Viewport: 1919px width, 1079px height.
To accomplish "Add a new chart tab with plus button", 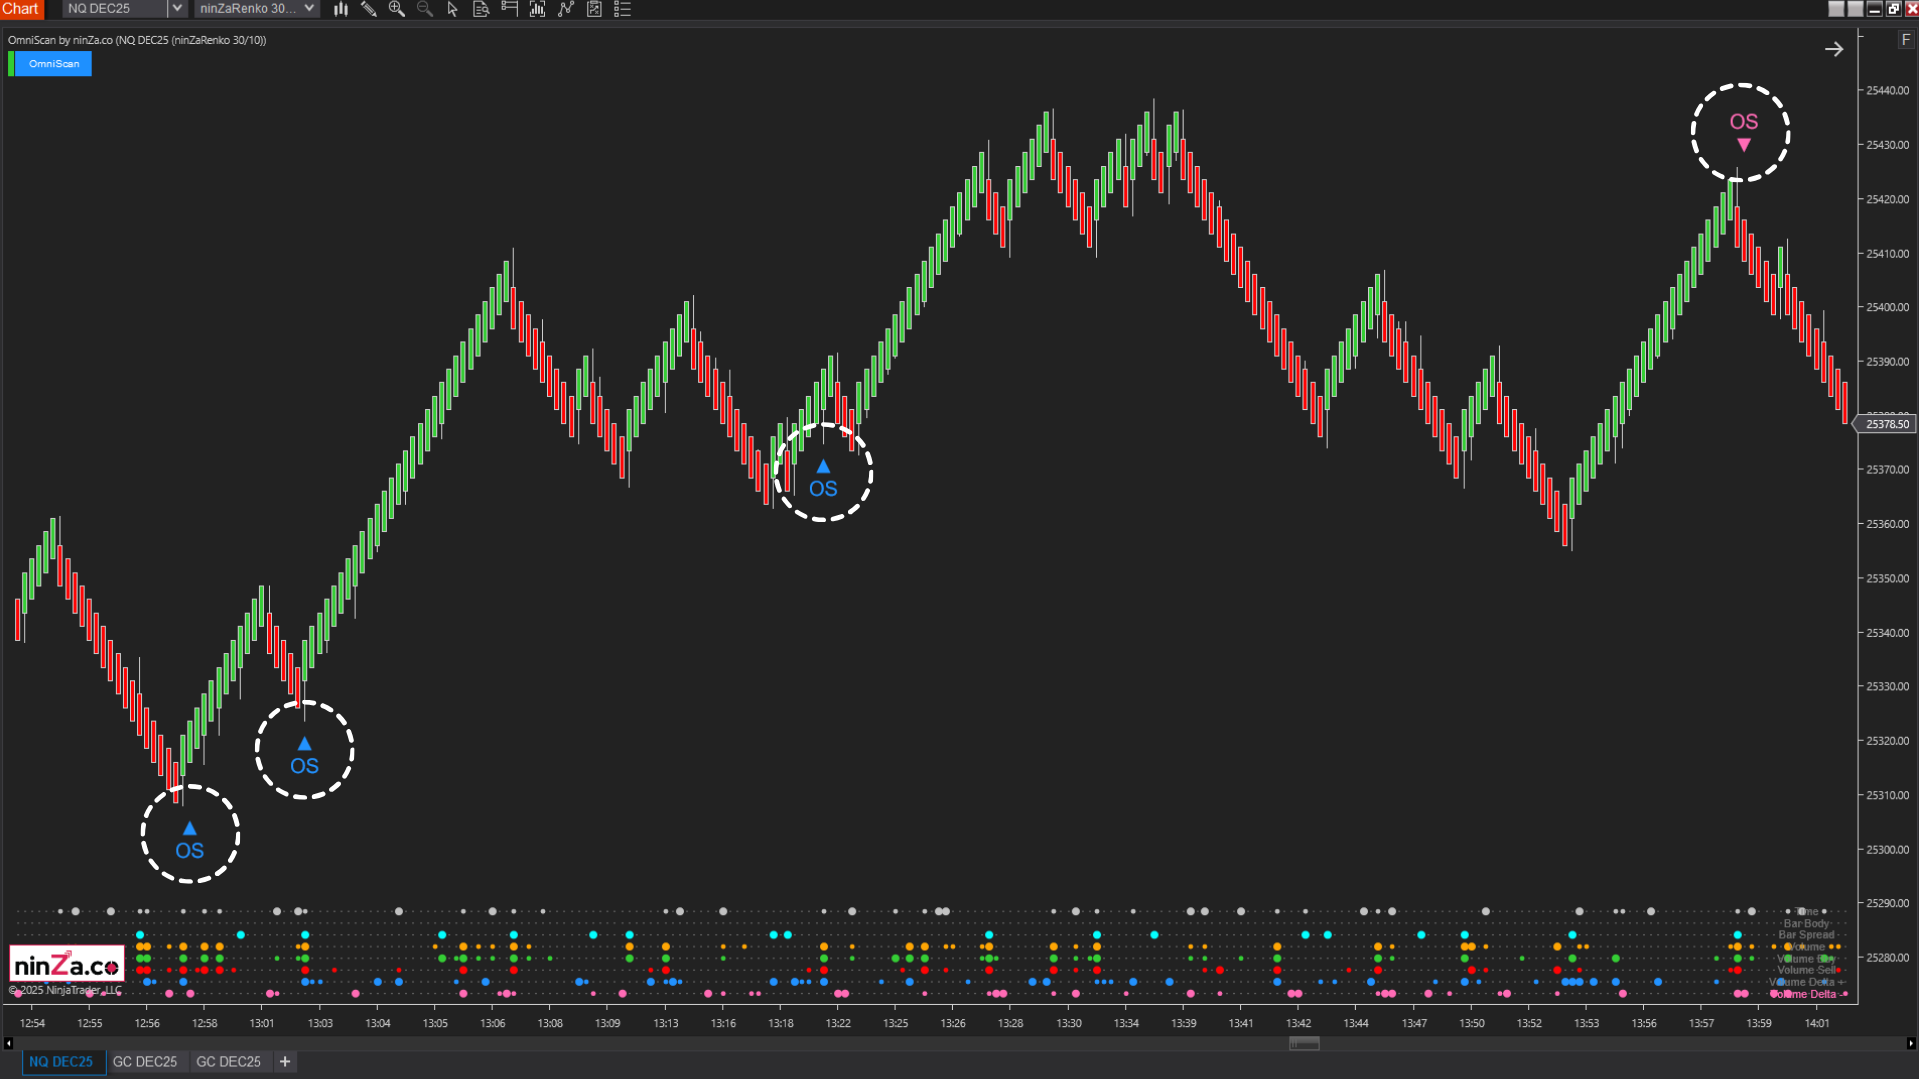I will pyautogui.click(x=284, y=1061).
